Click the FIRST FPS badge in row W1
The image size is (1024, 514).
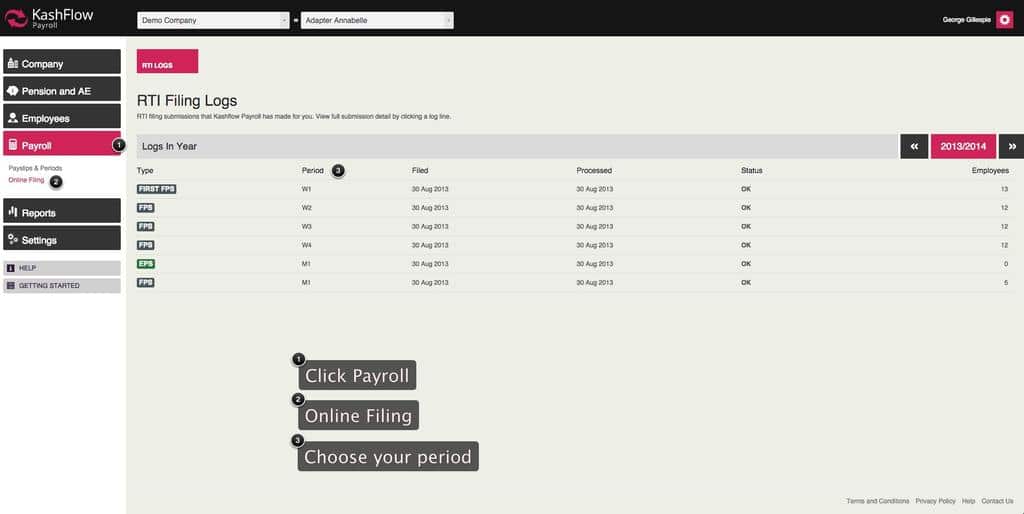[156, 189]
